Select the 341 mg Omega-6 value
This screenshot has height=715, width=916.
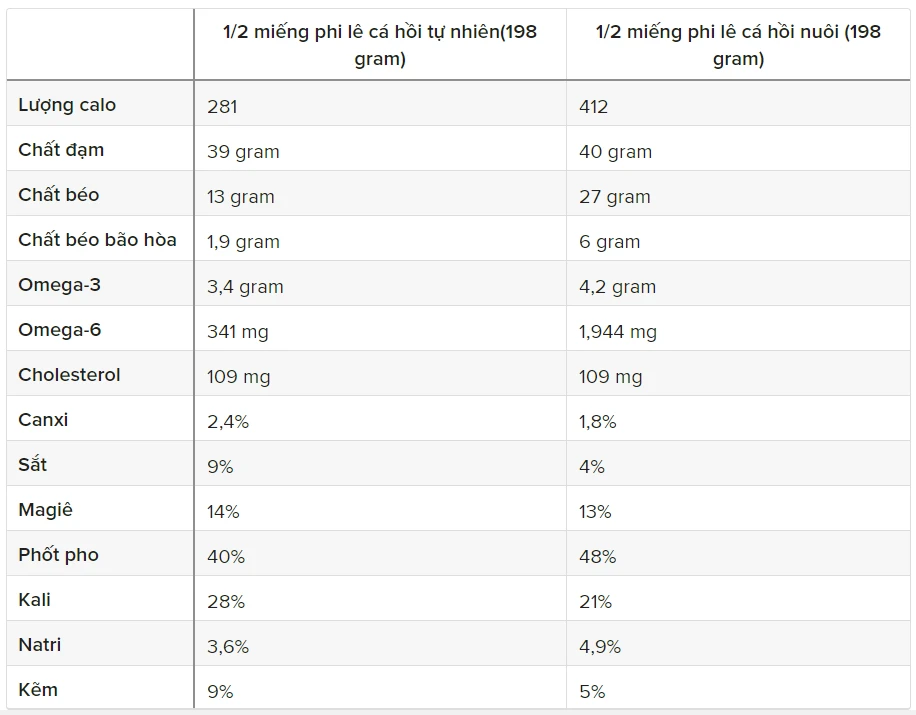point(238,332)
